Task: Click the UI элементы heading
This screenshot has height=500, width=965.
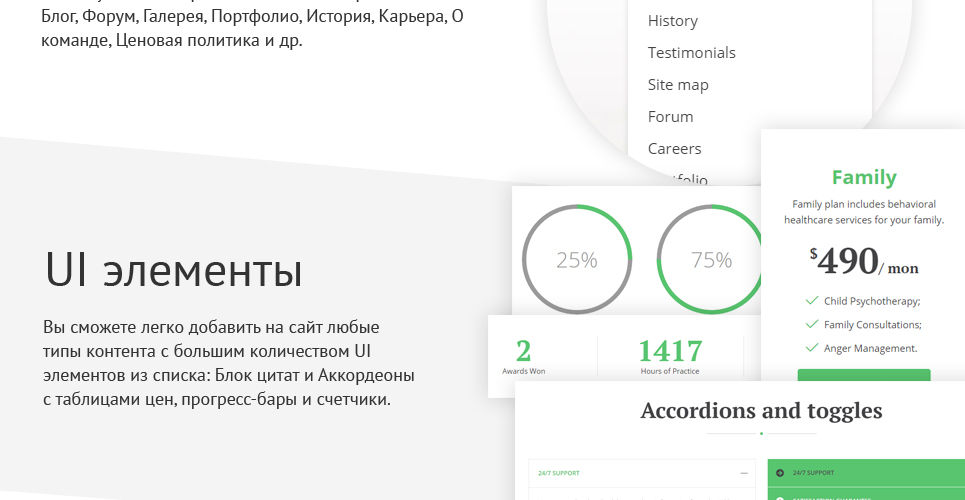Action: (174, 270)
